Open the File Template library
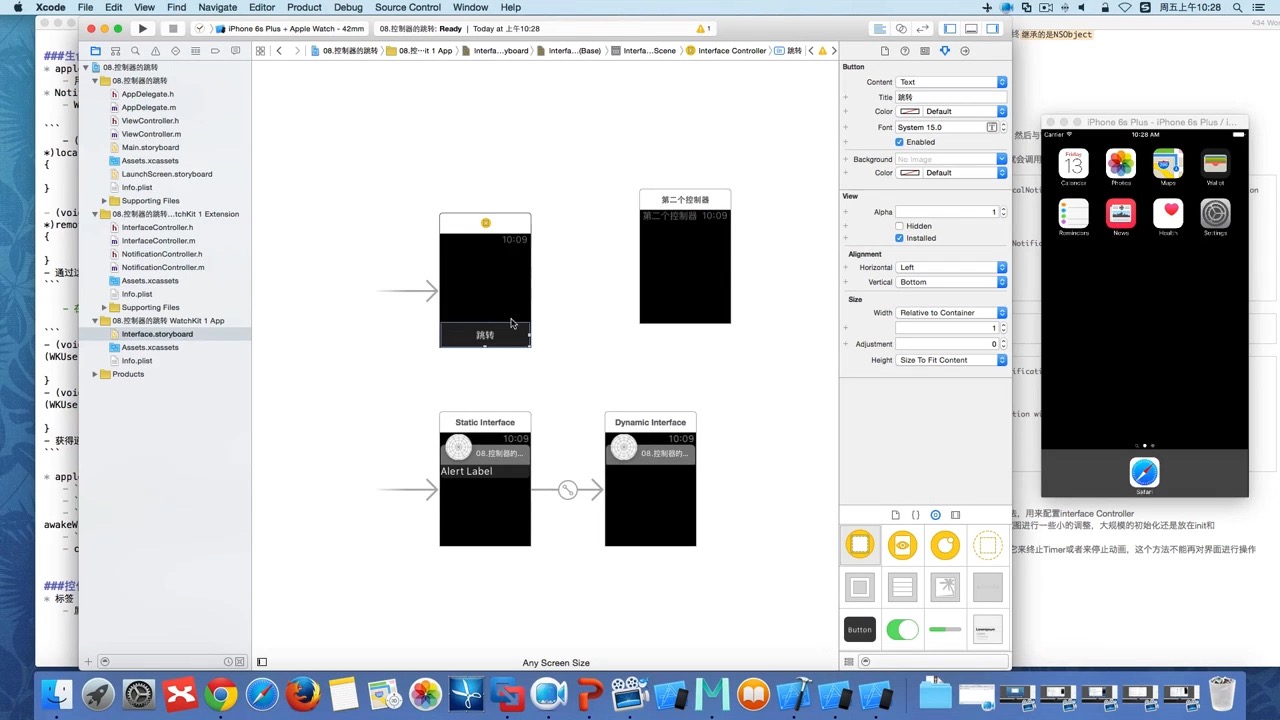Viewport: 1280px width, 720px height. click(896, 515)
